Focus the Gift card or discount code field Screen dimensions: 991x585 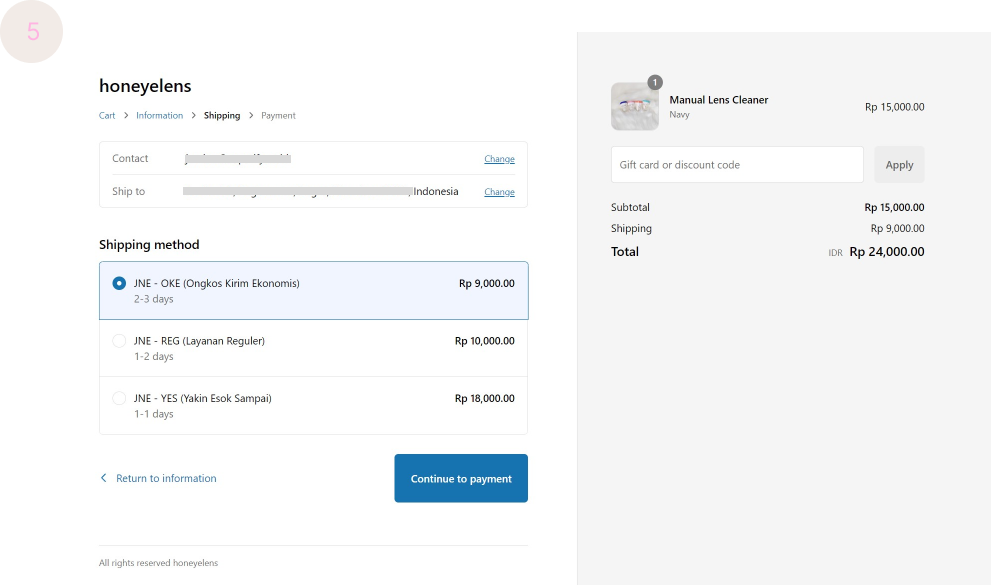click(x=737, y=165)
